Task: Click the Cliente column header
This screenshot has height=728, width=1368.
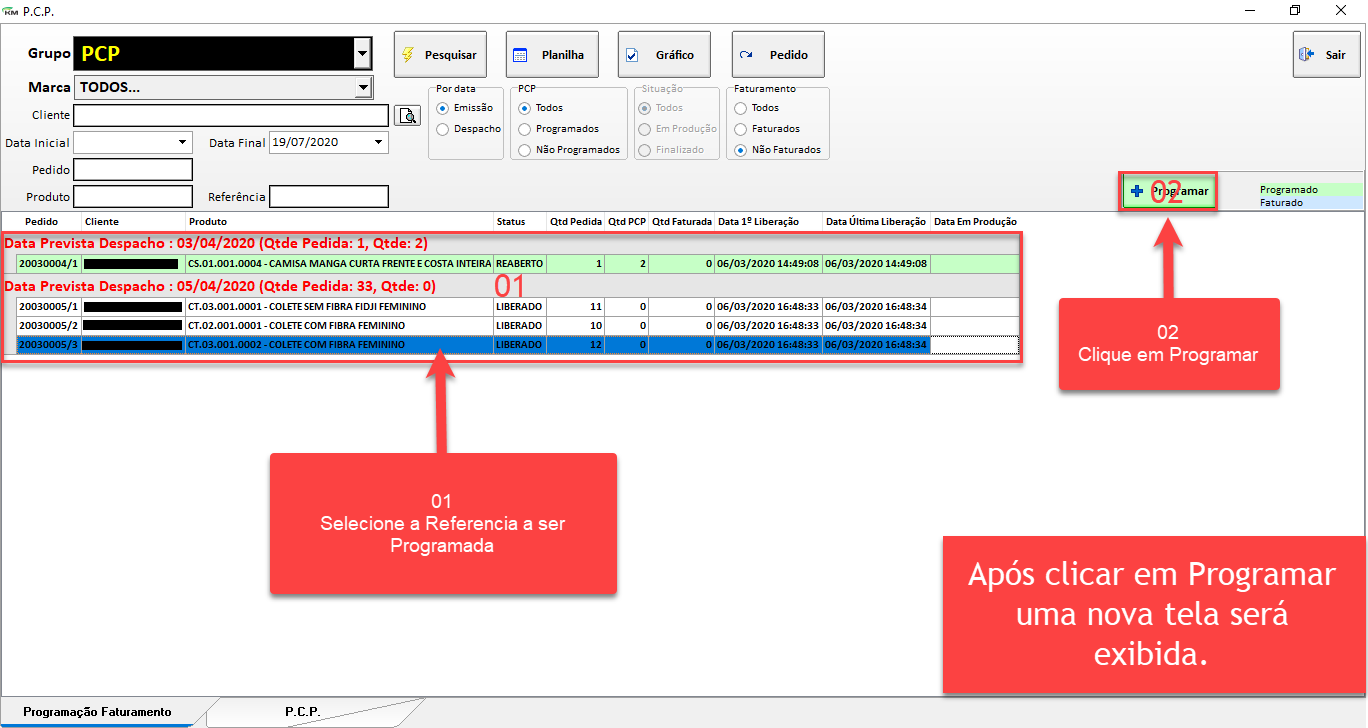Action: point(133,221)
